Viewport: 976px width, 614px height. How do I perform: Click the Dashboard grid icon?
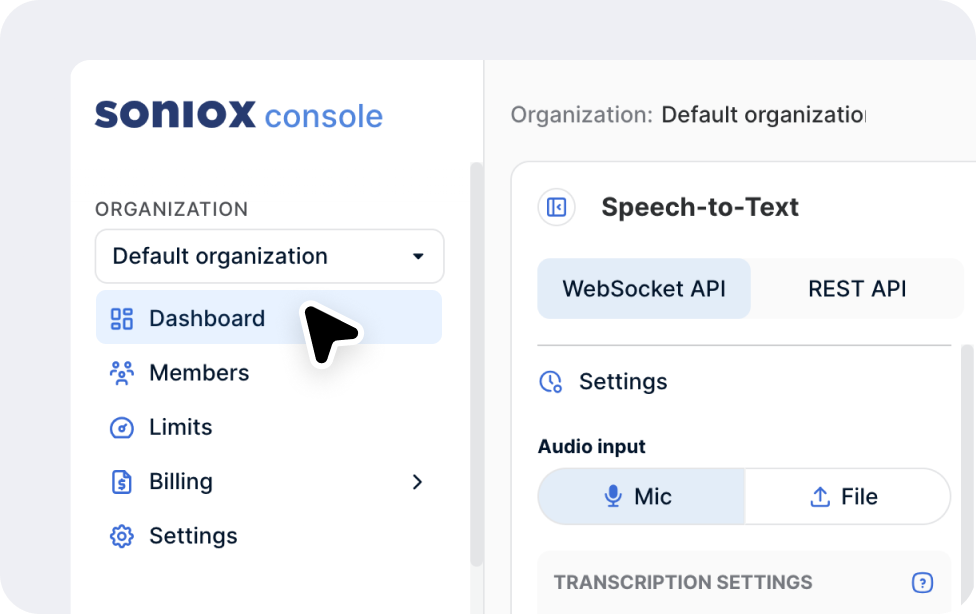coord(121,319)
